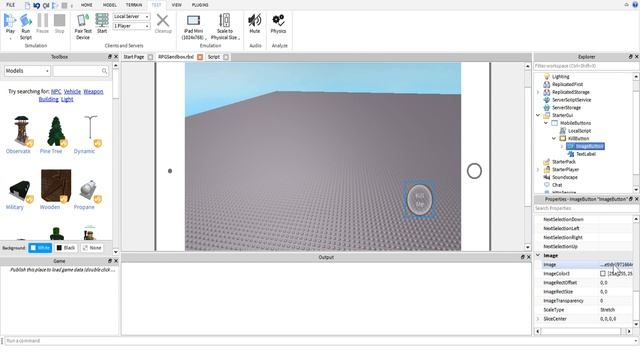Viewport: 640px width, 360px height.
Task: Click the emulated device home button circle
Action: [474, 171]
